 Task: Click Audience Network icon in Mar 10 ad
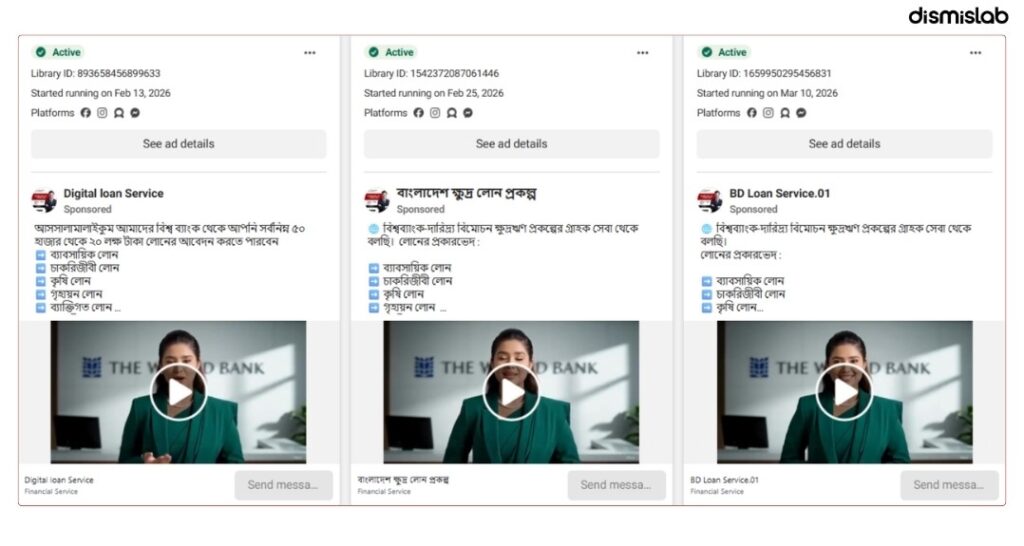pos(784,113)
